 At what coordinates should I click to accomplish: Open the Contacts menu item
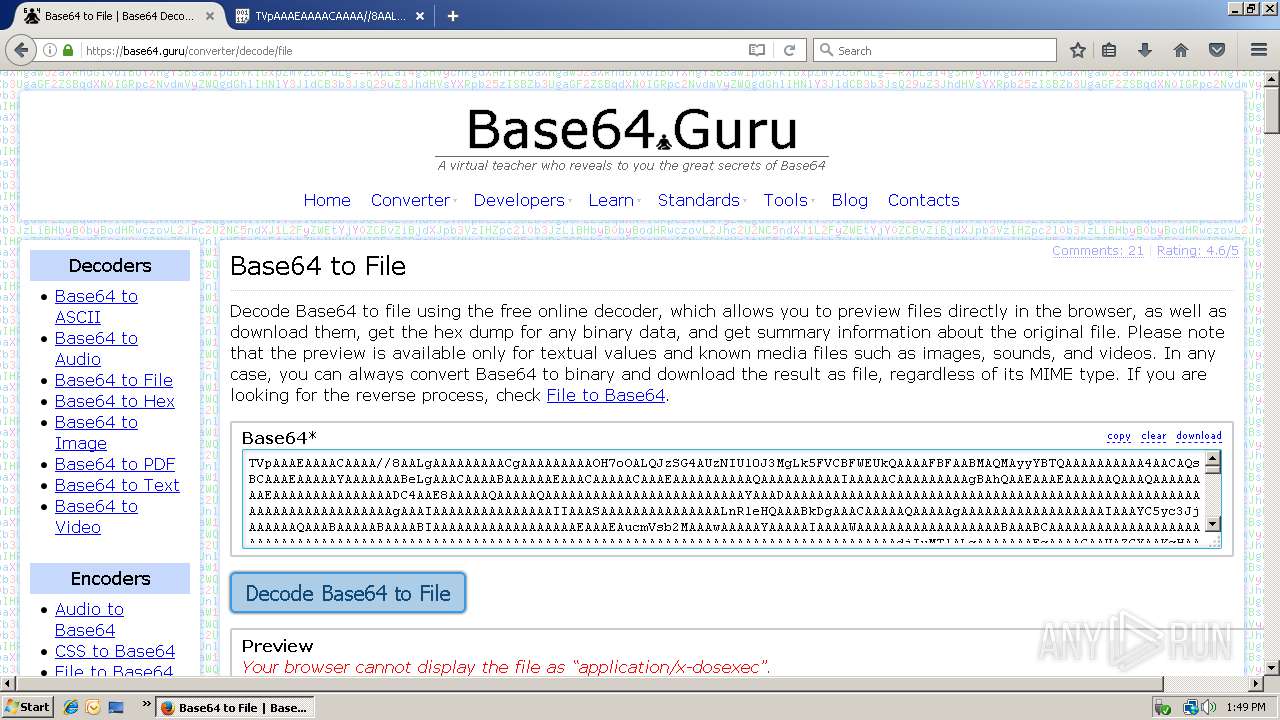pyautogui.click(x=923, y=200)
